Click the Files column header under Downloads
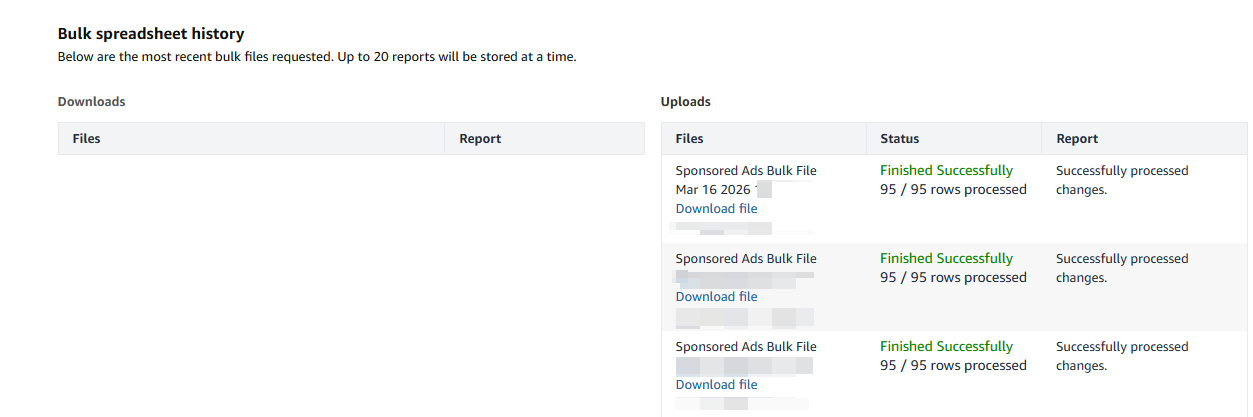Image resolution: width=1253 pixels, height=417 pixels. pos(87,139)
